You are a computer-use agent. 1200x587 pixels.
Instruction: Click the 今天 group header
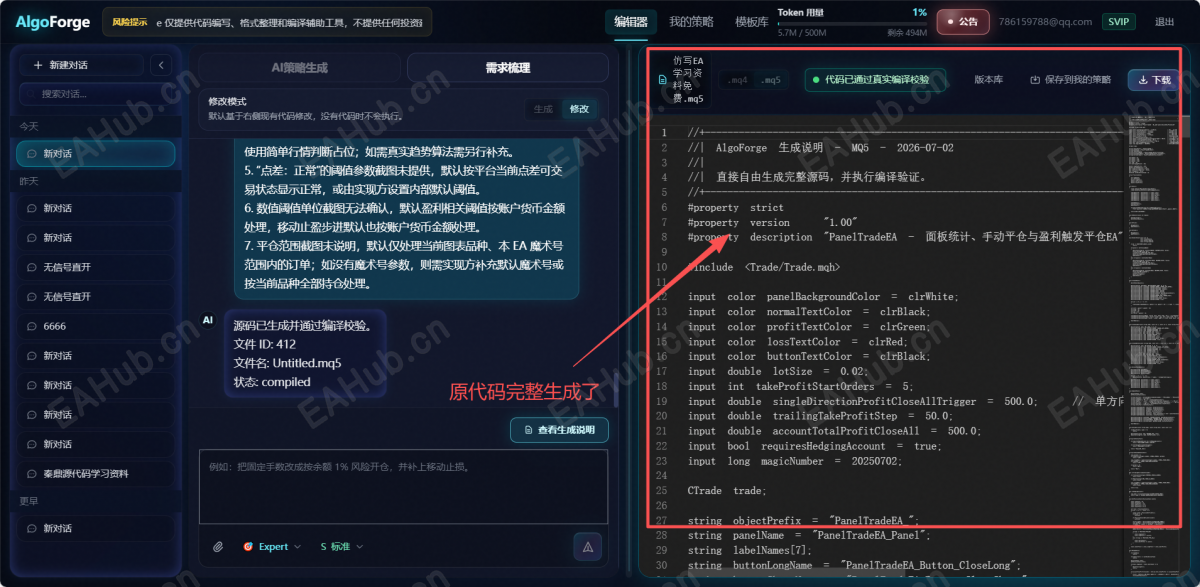(29, 126)
